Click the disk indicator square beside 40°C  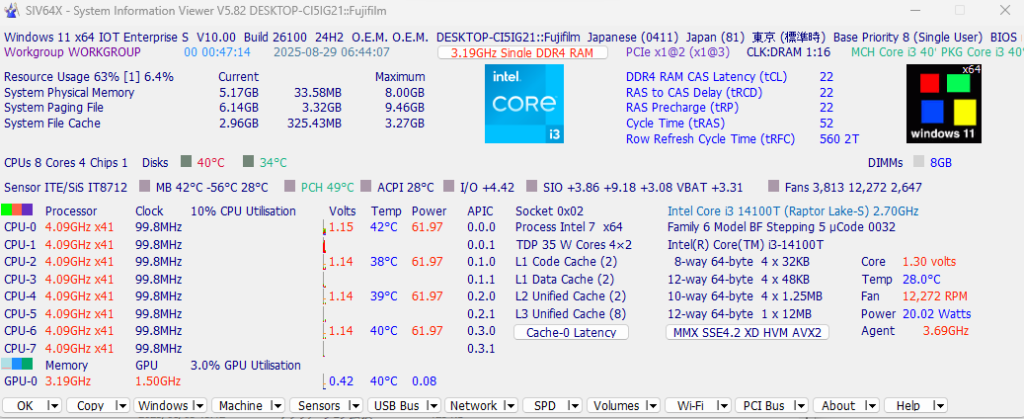[x=186, y=161]
